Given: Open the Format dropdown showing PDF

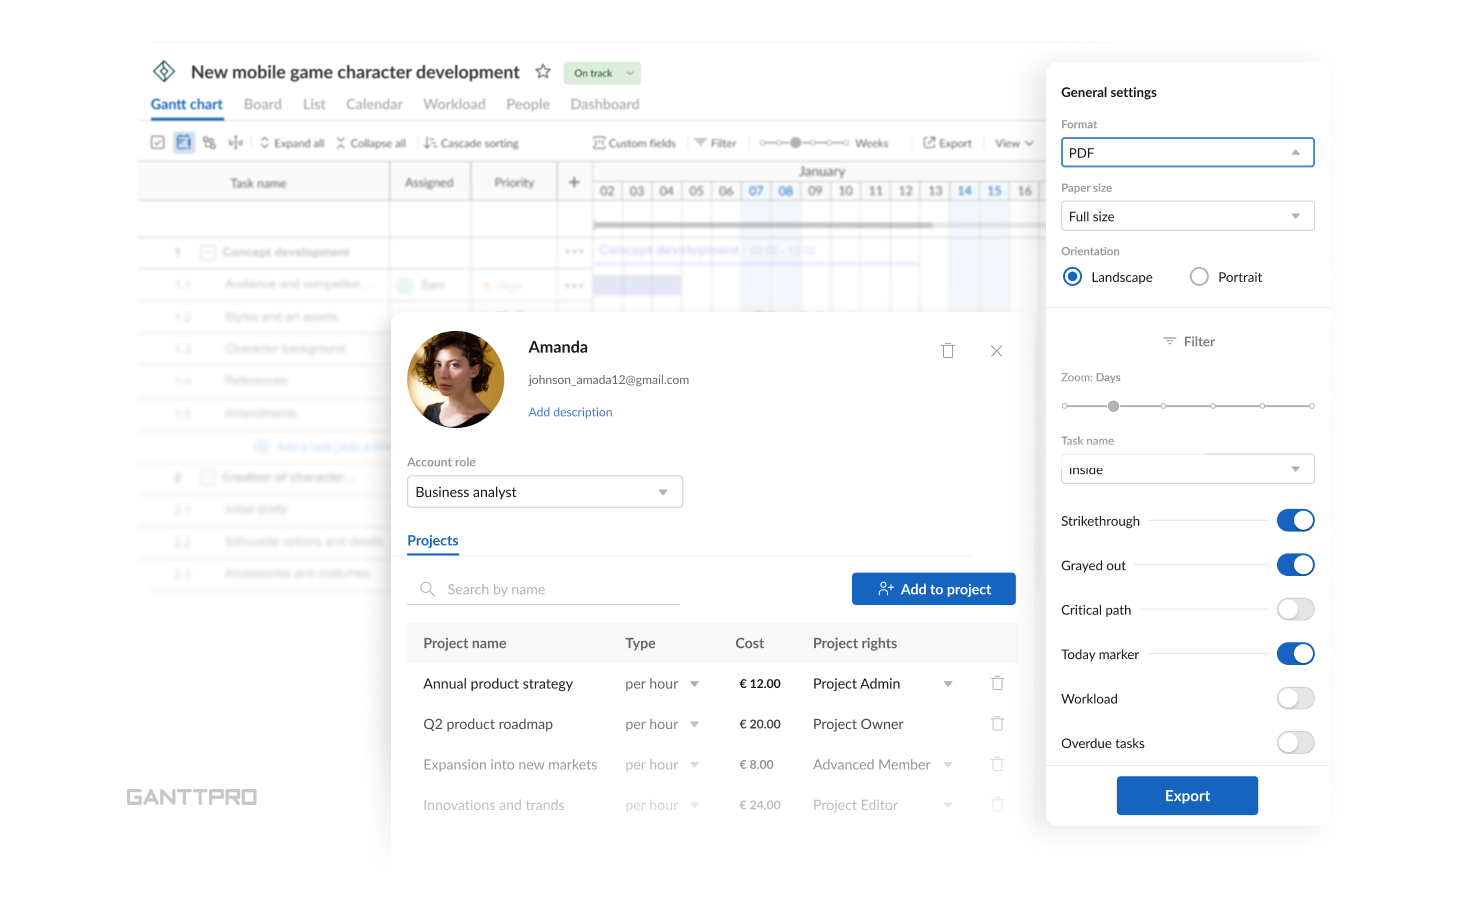Looking at the screenshot, I should point(1187,152).
